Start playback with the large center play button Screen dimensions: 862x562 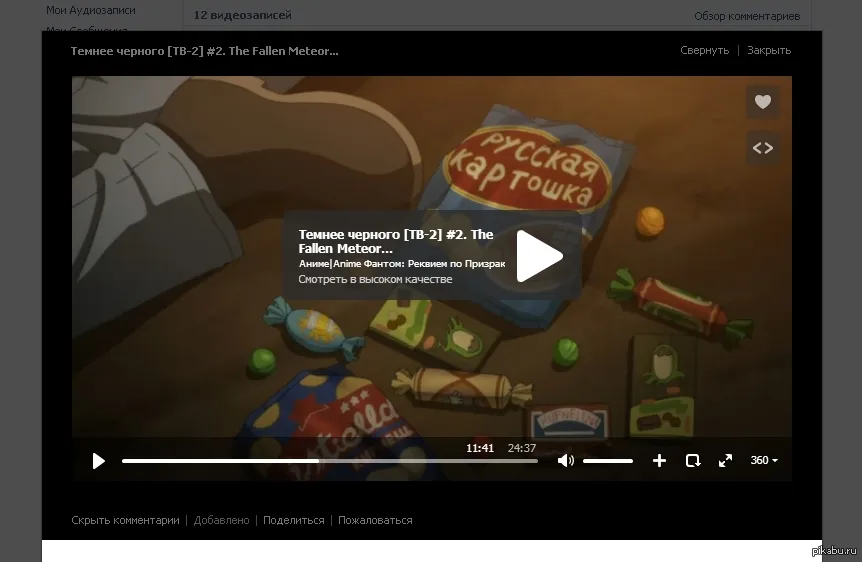click(x=539, y=256)
